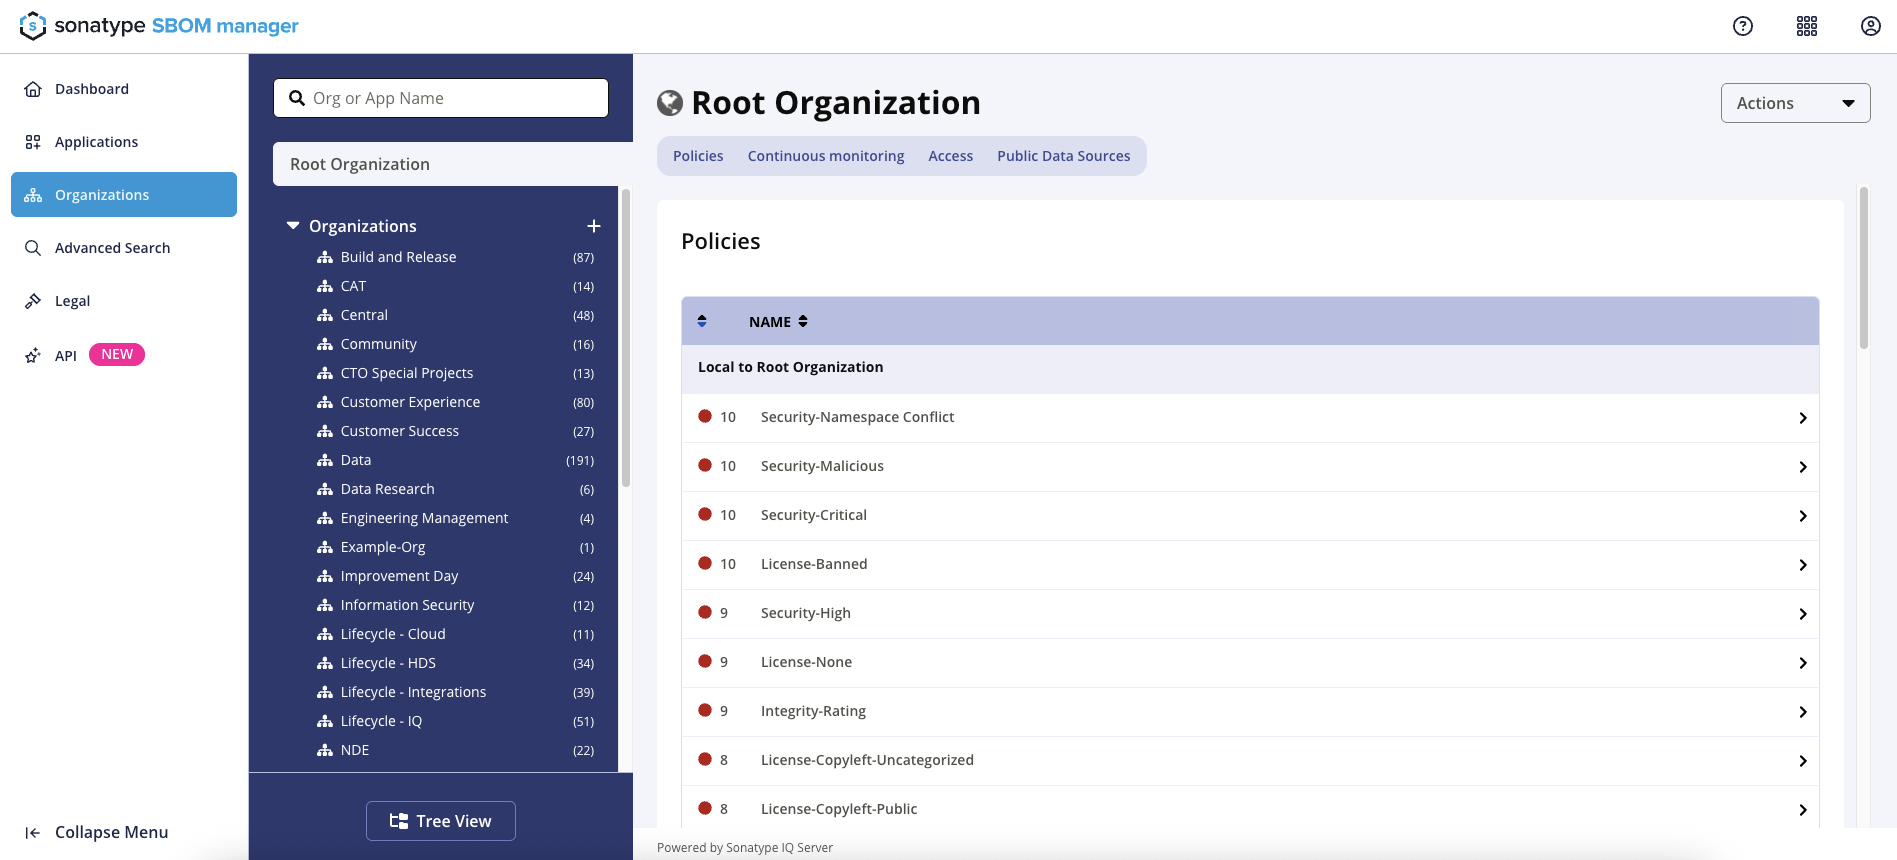Screen dimensions: 1897x860
Task: Click the CAT organization icon
Action: 325,286
